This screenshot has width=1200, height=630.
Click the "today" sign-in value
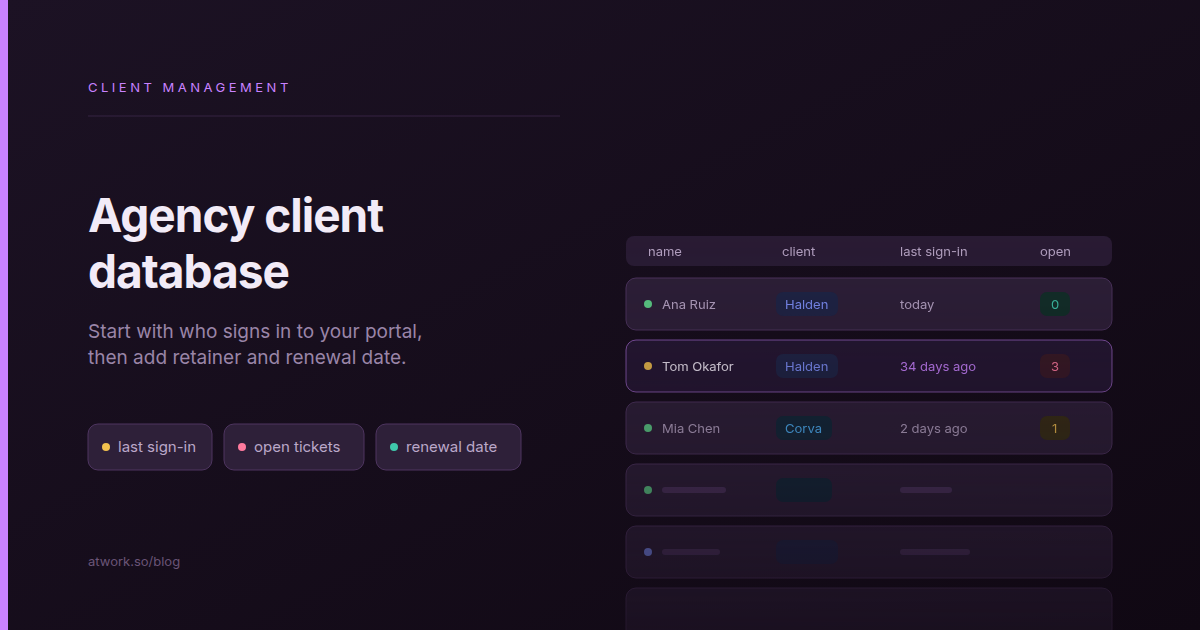(x=917, y=305)
